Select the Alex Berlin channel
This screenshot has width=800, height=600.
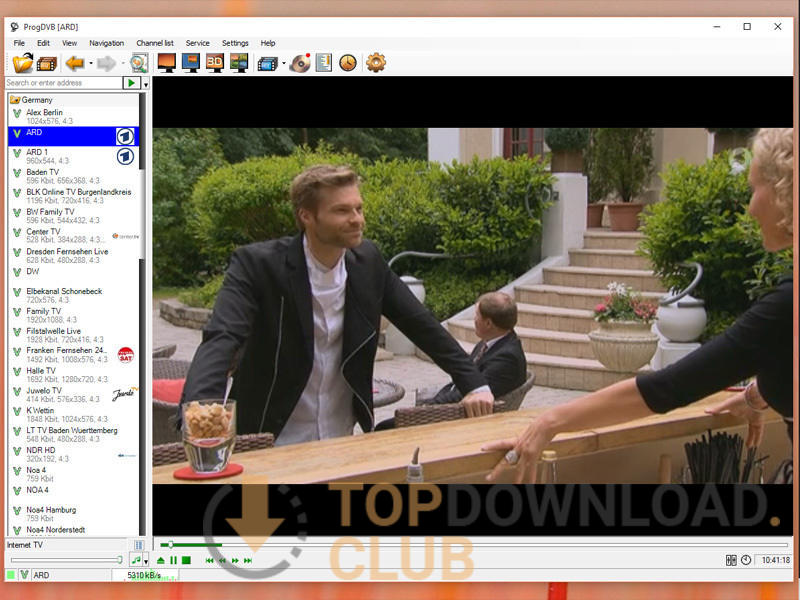point(73,116)
